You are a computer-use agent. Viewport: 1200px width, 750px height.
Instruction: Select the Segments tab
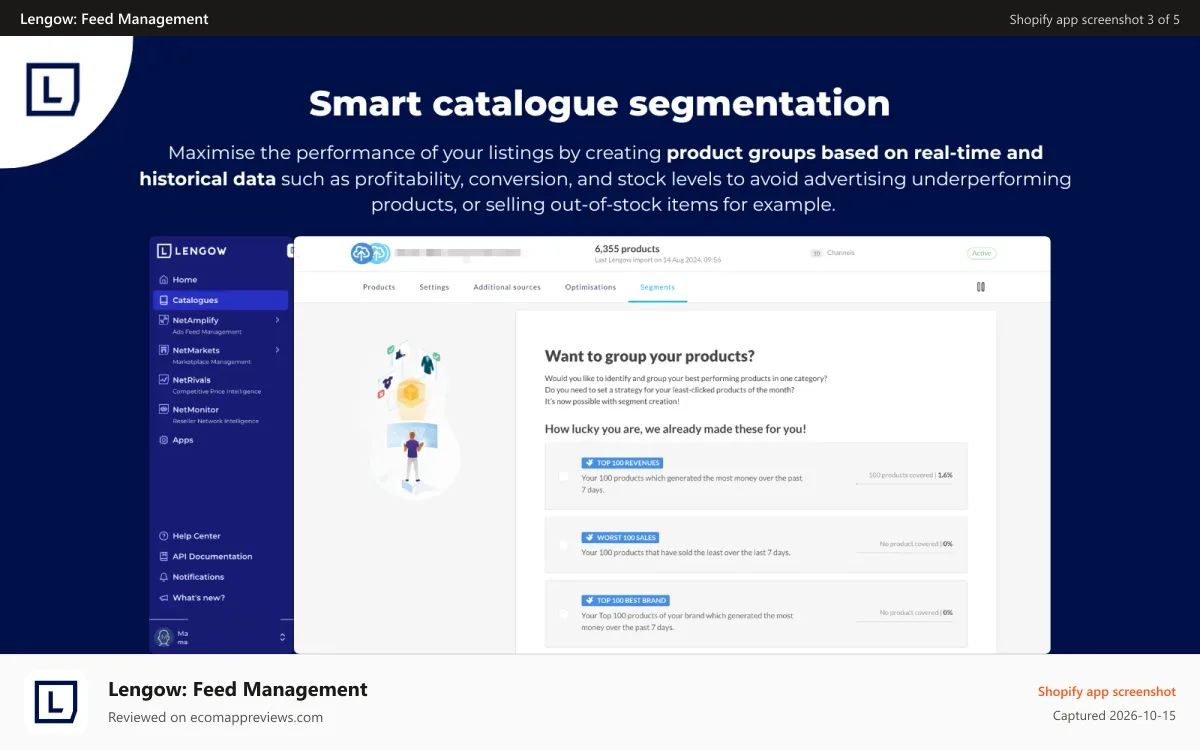point(658,287)
